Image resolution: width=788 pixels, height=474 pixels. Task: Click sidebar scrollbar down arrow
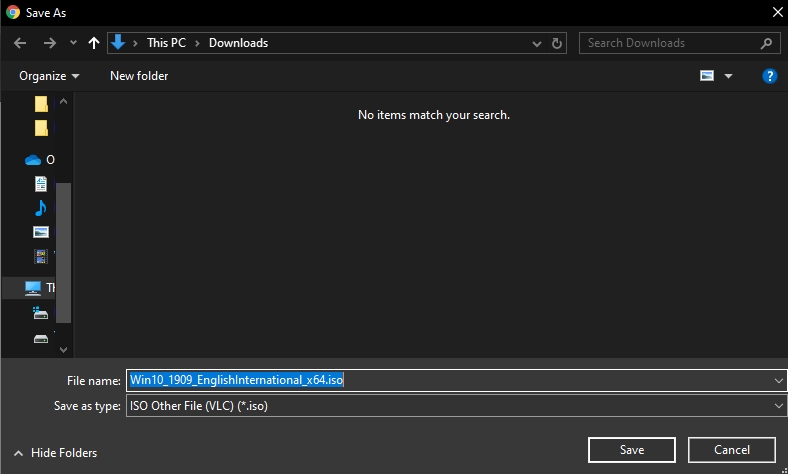(x=63, y=349)
